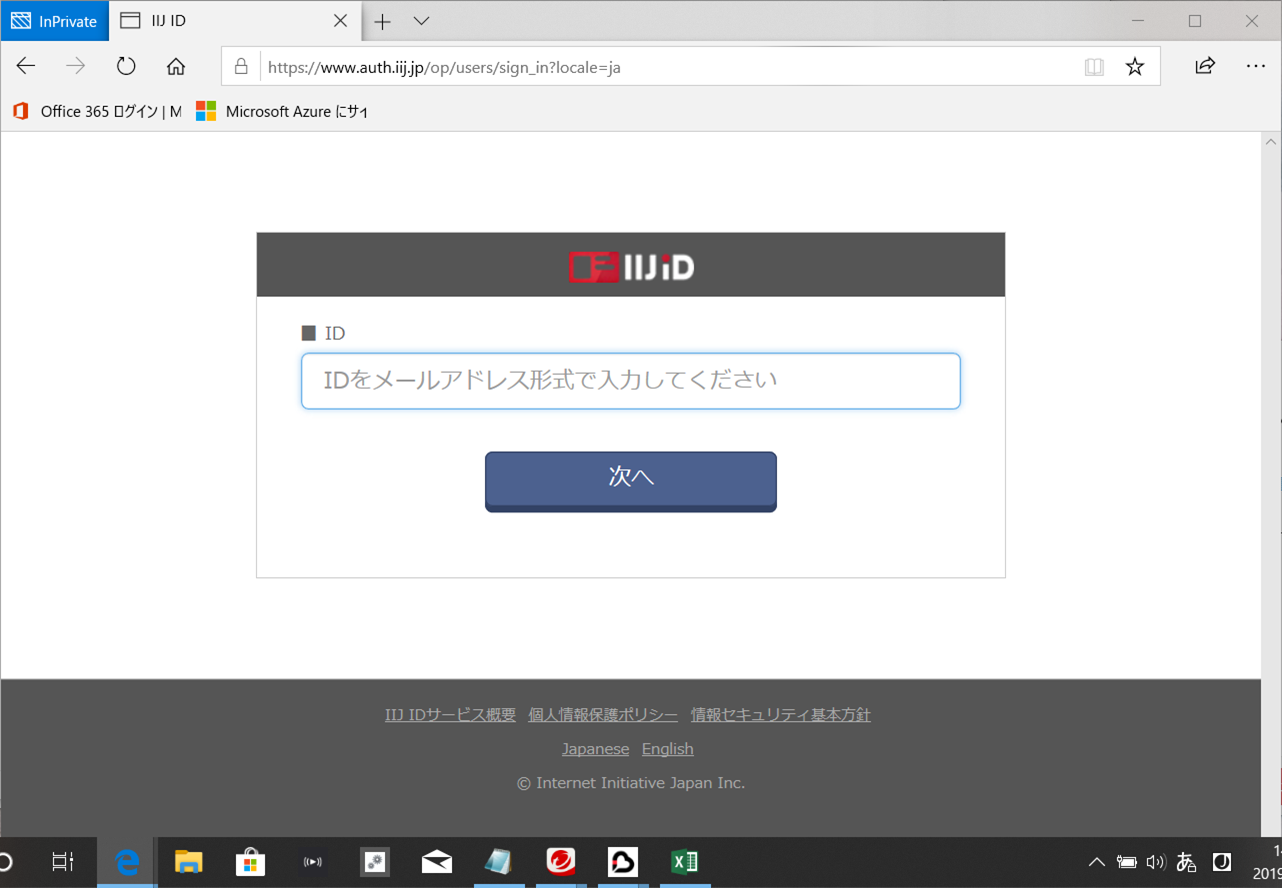Screen dimensions: 1282x888
Task: Select the IIJ ID browser tab
Action: (234, 21)
